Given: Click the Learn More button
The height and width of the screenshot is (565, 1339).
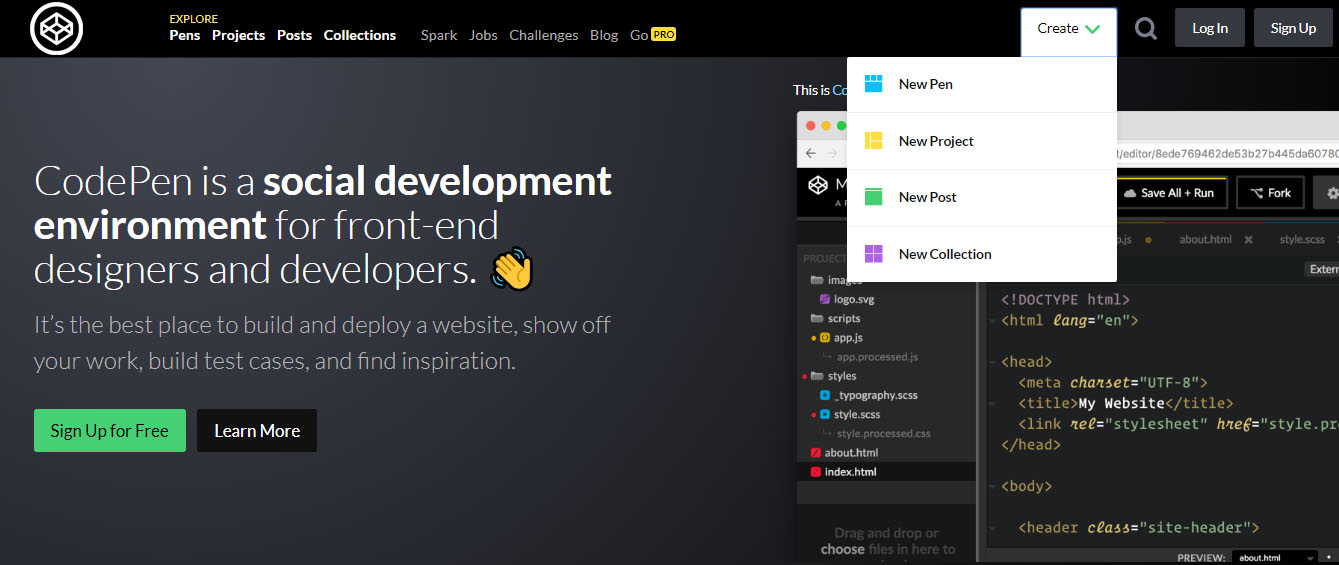Looking at the screenshot, I should [257, 430].
